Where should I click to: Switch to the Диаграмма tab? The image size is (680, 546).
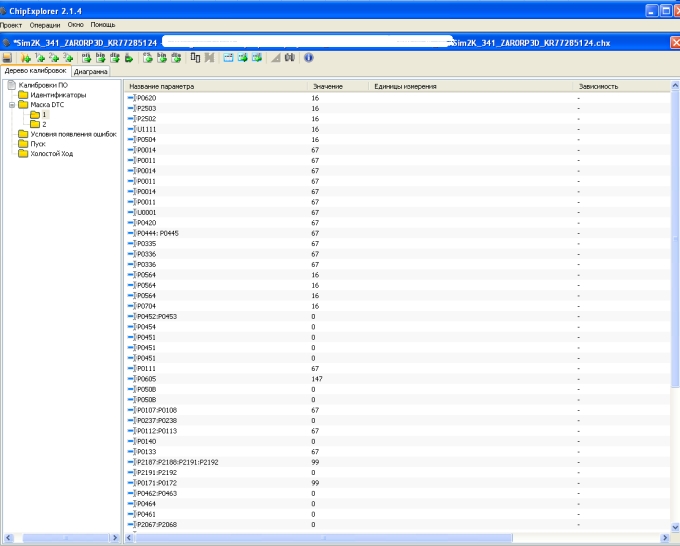[x=91, y=72]
